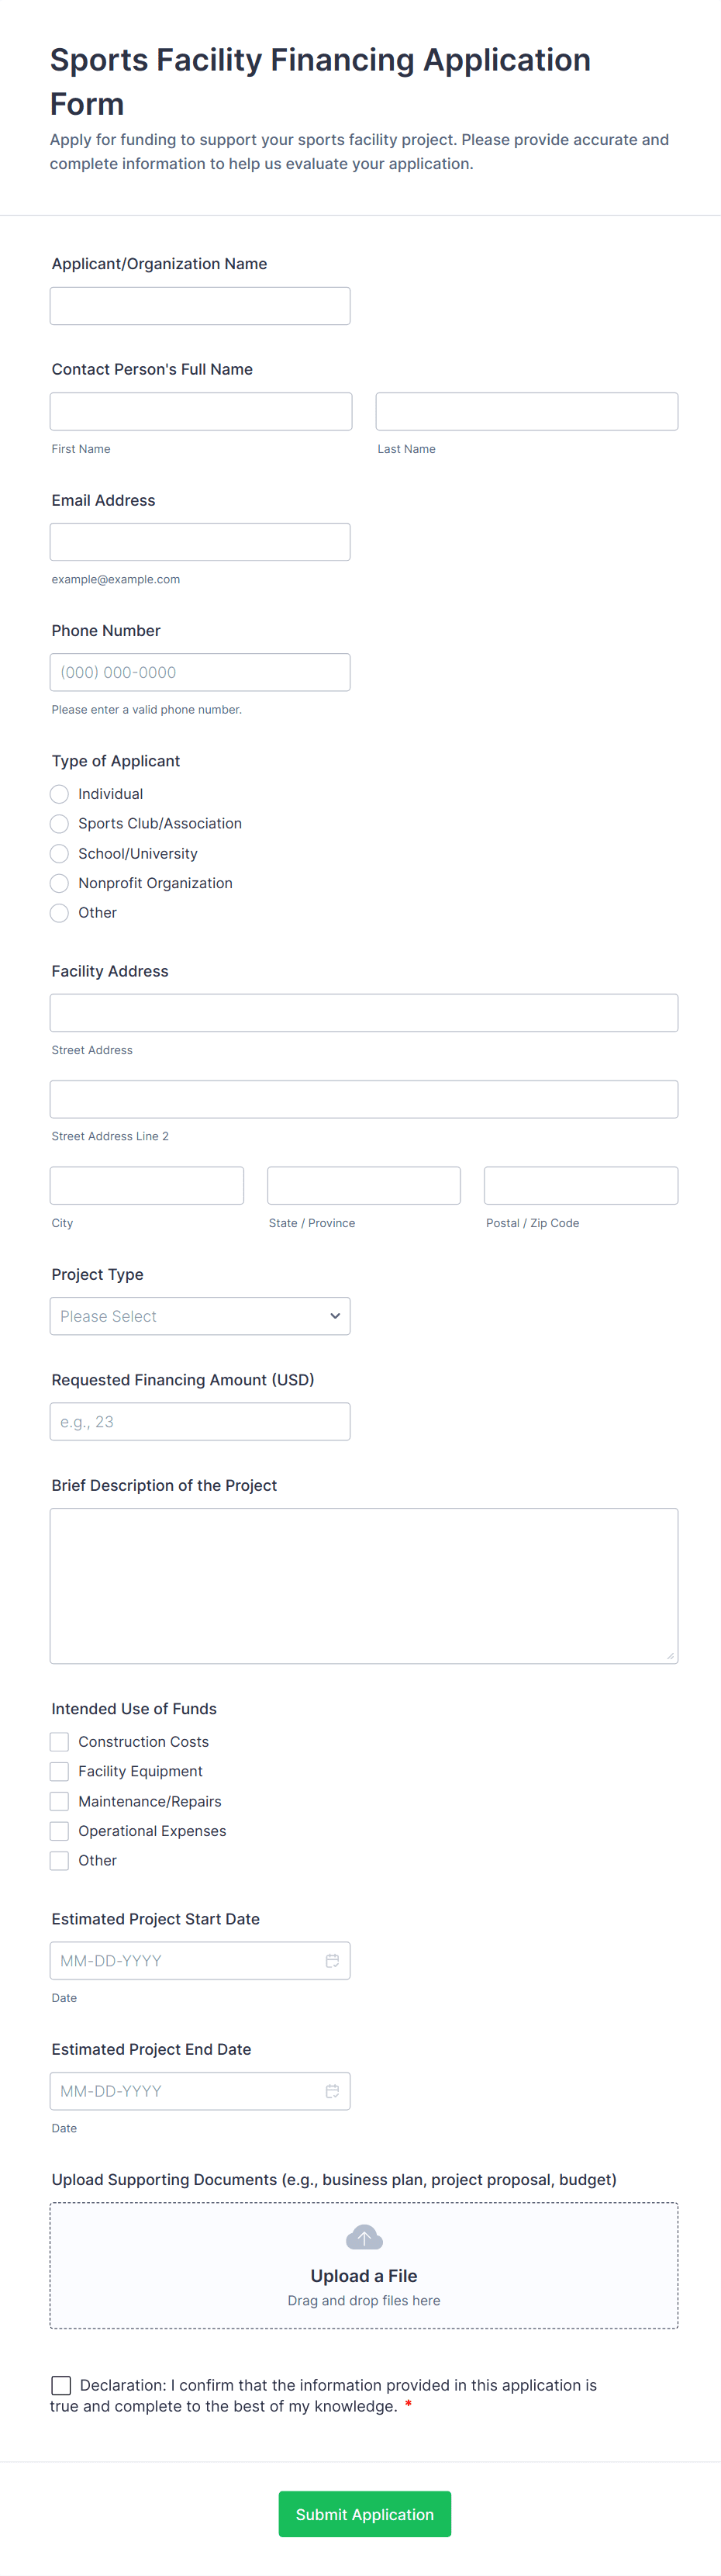Open calendar icon for Project Start Date
Image resolution: width=721 pixels, height=2576 pixels.
coord(332,1960)
